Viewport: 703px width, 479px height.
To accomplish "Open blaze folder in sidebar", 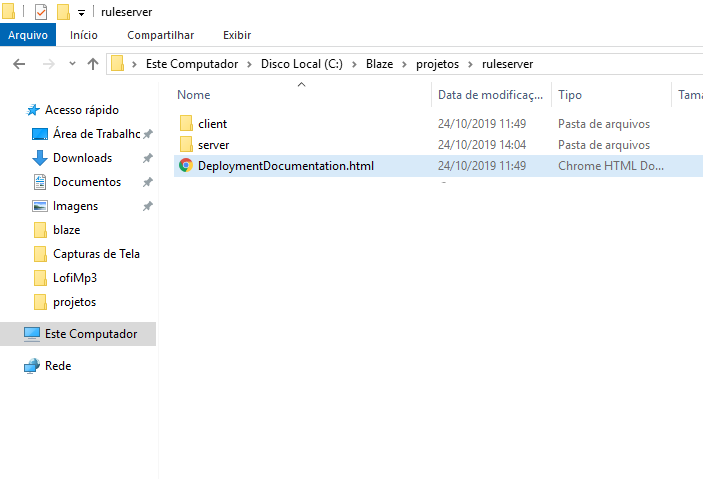I will 66,230.
